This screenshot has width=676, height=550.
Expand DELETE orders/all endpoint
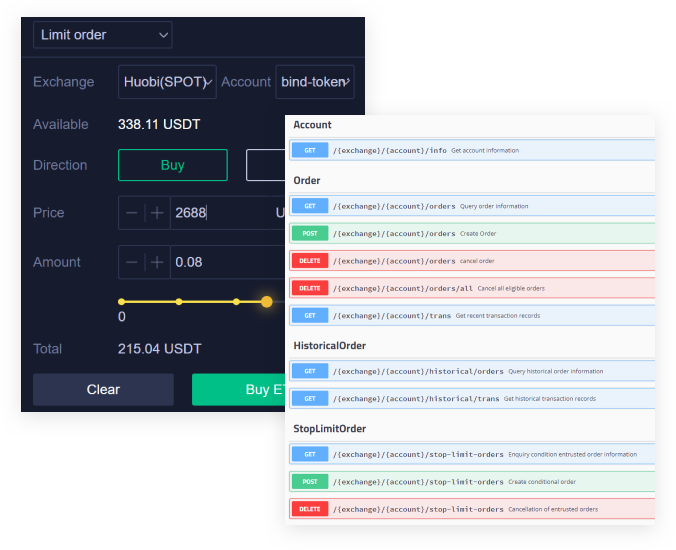(472, 288)
